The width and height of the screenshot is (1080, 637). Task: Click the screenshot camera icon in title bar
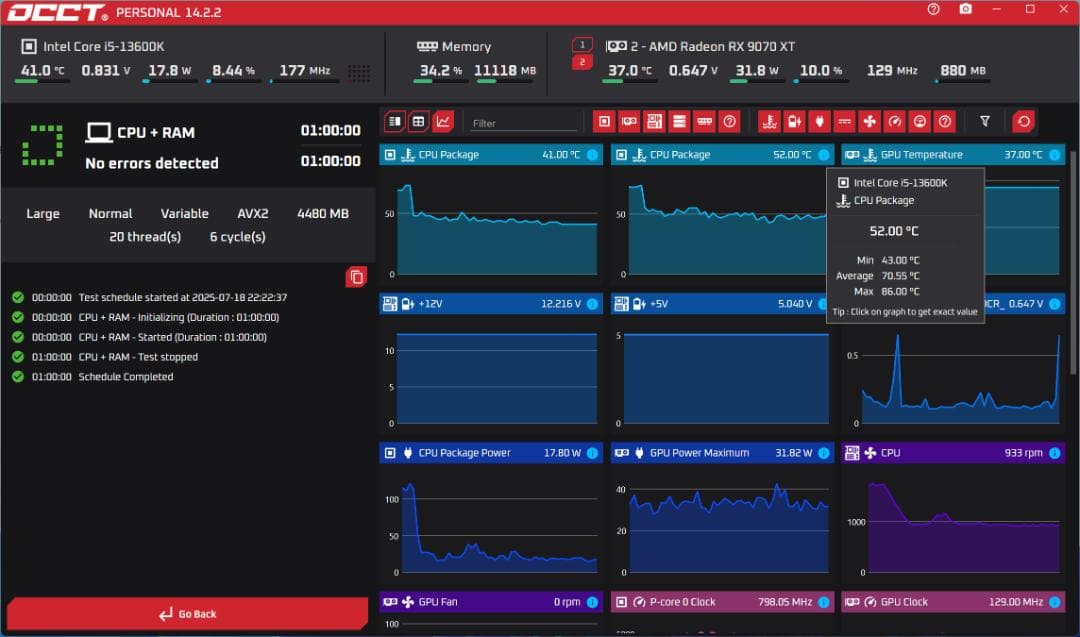pos(965,9)
